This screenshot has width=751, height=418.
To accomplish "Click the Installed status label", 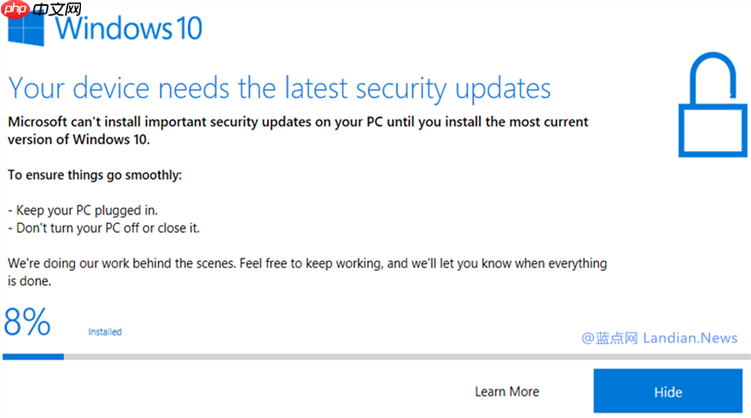I will click(x=105, y=331).
